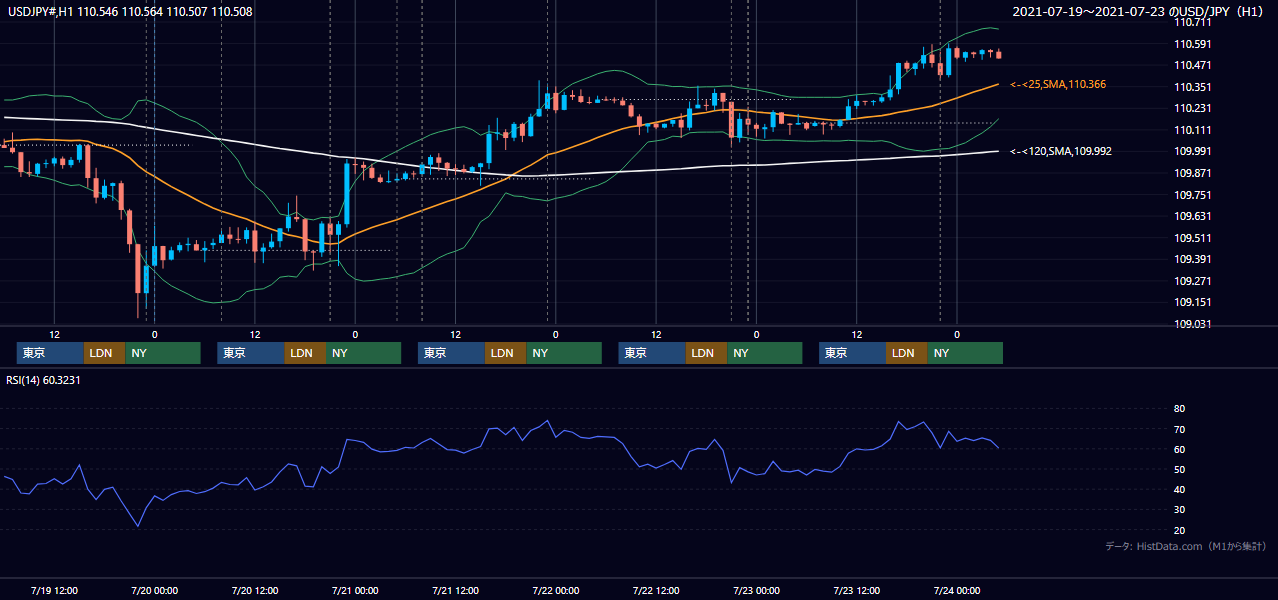Image resolution: width=1278 pixels, height=600 pixels.
Task: Click price axis value 109.391
Action: tap(1192, 259)
